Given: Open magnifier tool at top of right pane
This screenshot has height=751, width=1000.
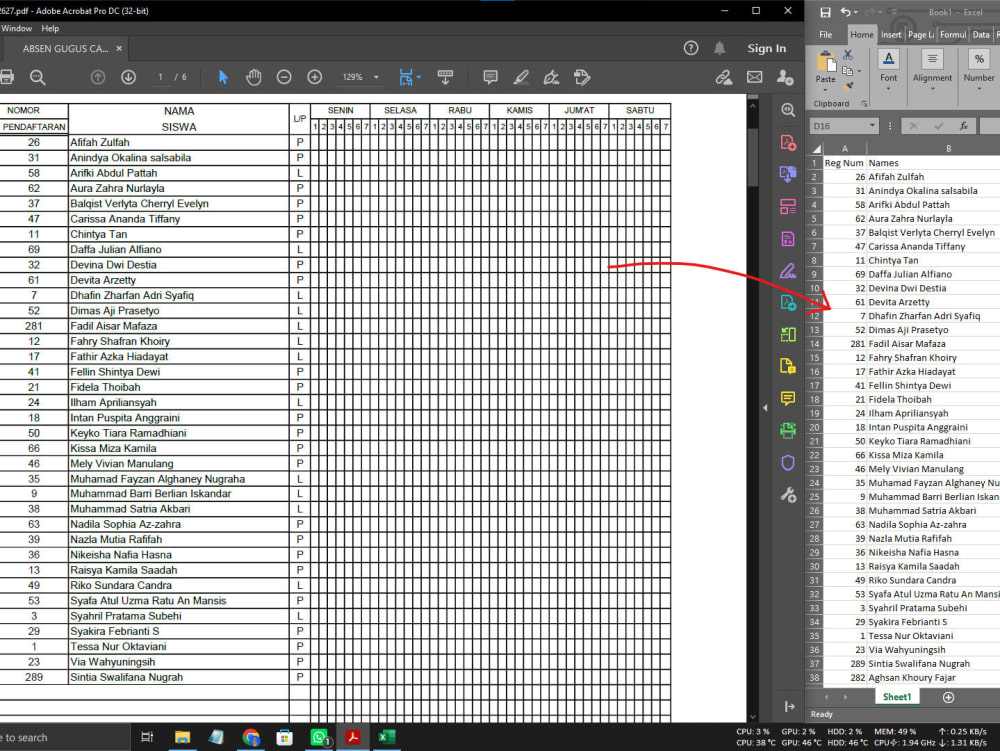Looking at the screenshot, I should click(788, 110).
